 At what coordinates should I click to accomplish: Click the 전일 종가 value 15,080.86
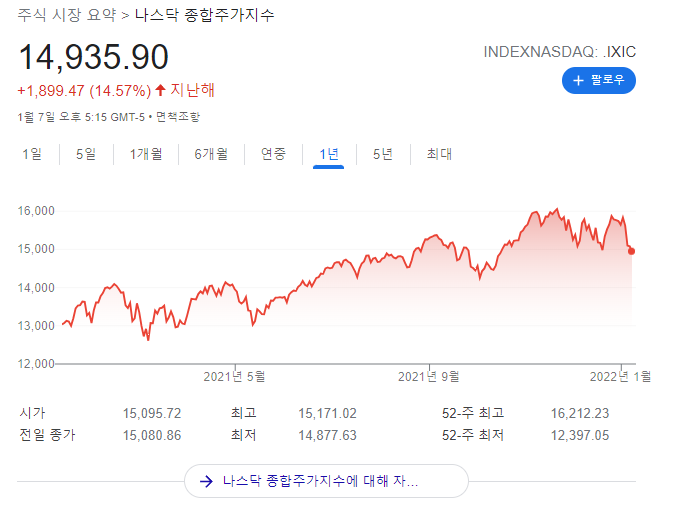[152, 435]
